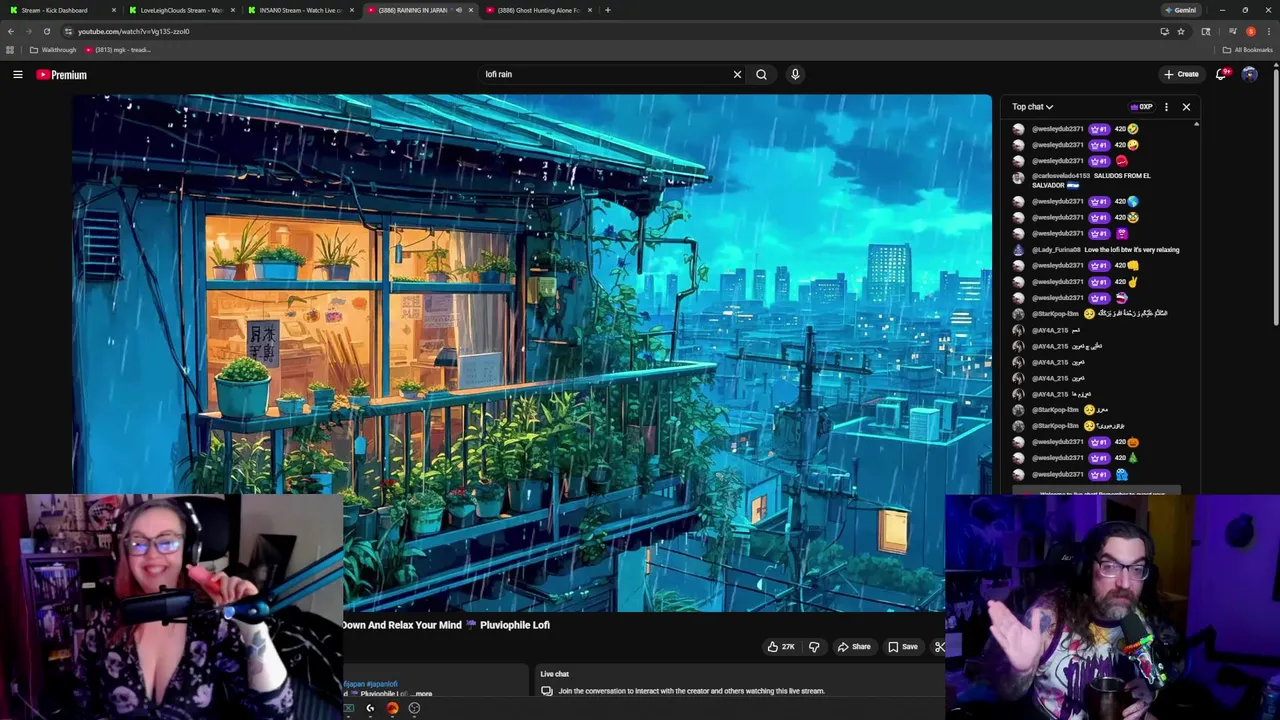Switch to Ghost Hunting Alone tab

click(x=538, y=10)
